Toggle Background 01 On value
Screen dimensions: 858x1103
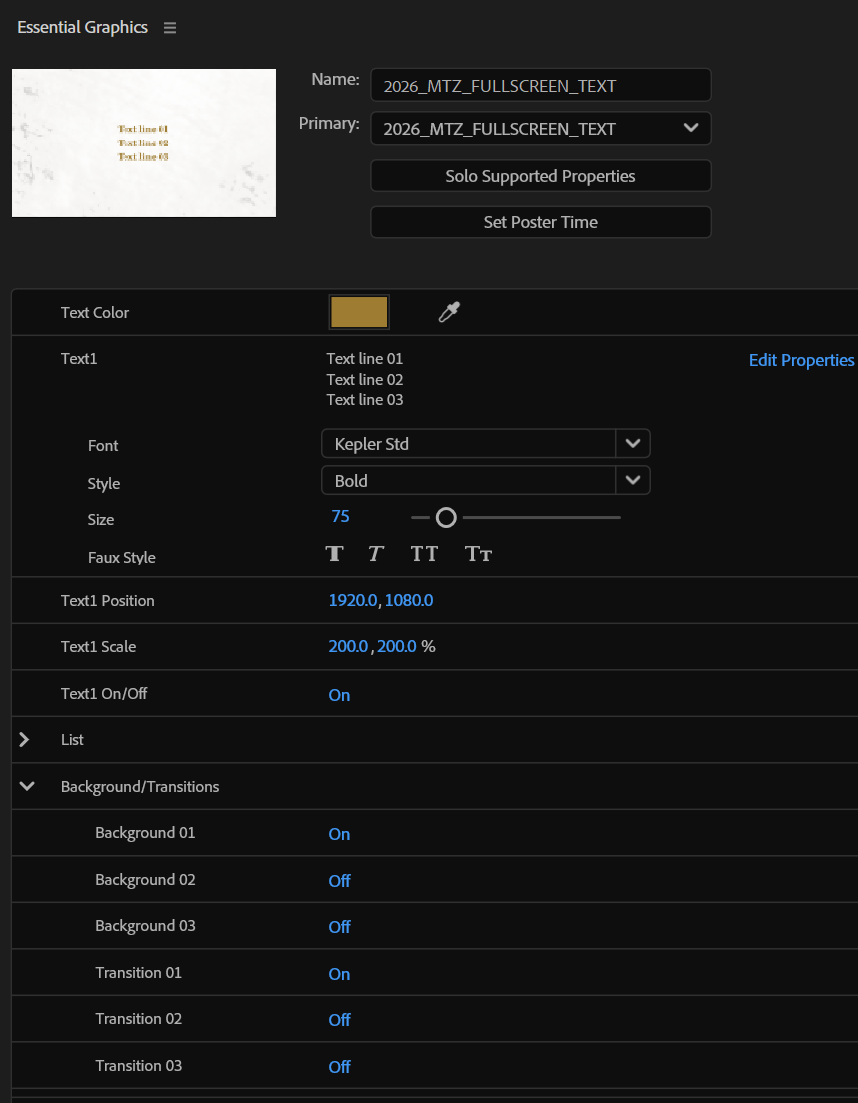click(339, 834)
